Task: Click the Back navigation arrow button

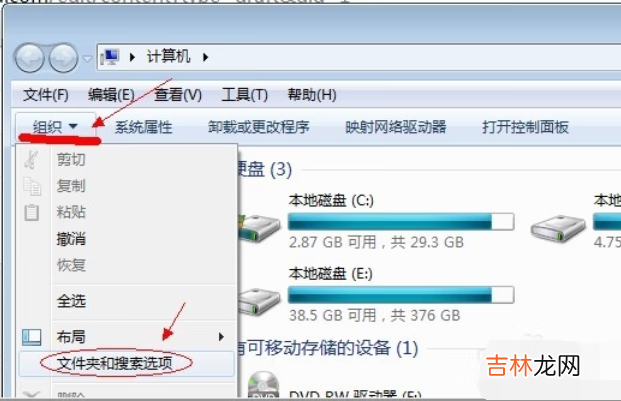Action: pos(29,58)
